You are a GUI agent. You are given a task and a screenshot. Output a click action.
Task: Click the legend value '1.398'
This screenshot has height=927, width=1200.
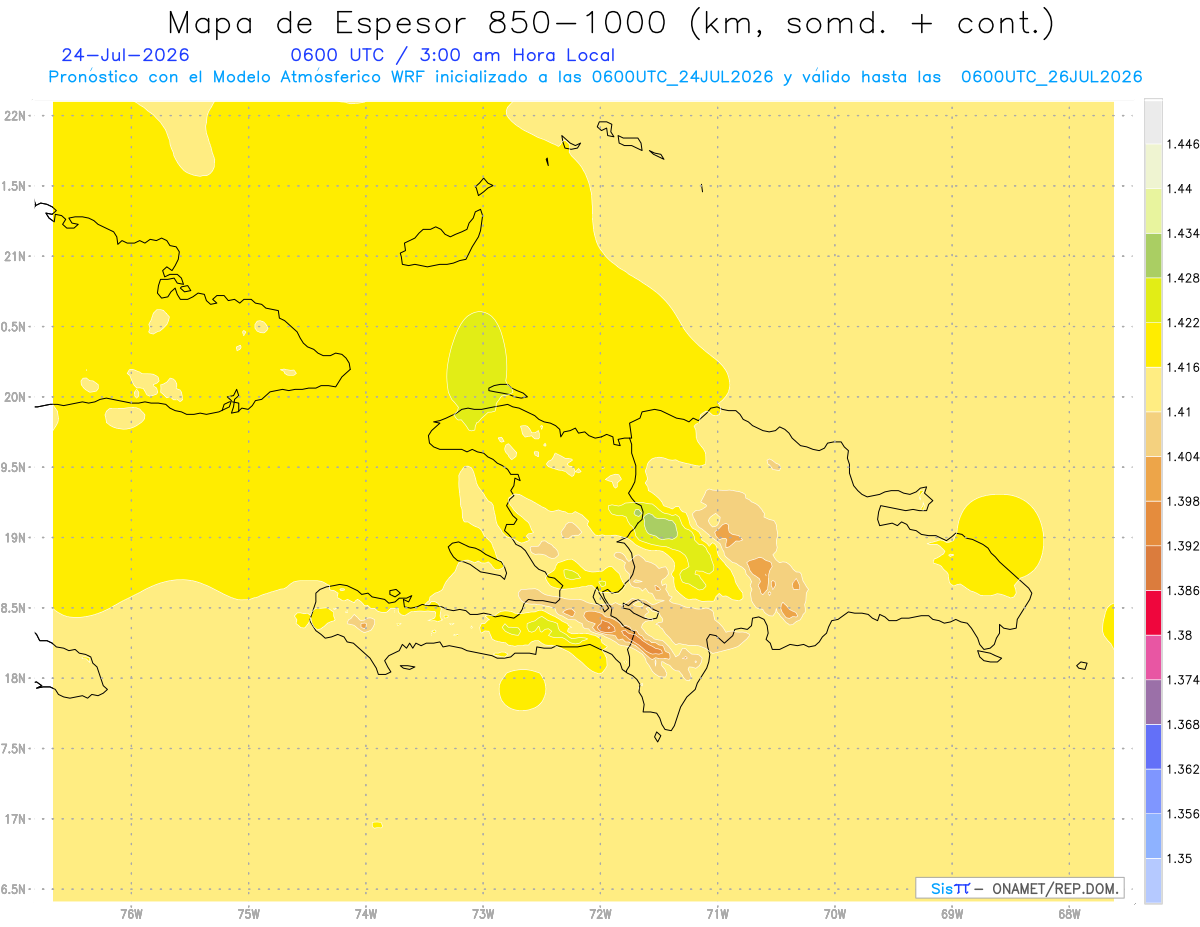(1183, 501)
